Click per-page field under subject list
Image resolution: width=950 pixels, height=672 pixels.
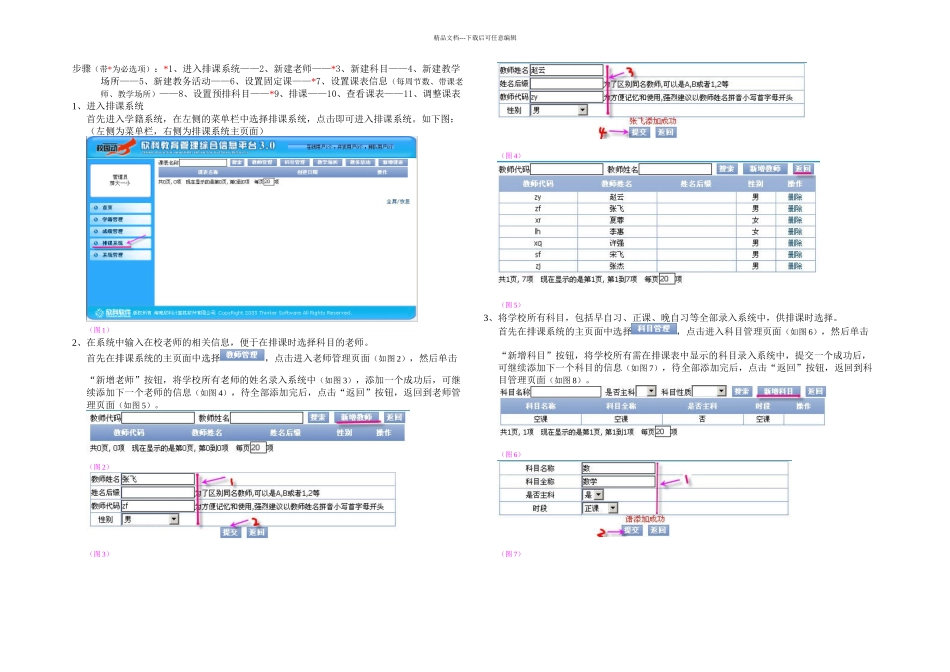tap(662, 431)
